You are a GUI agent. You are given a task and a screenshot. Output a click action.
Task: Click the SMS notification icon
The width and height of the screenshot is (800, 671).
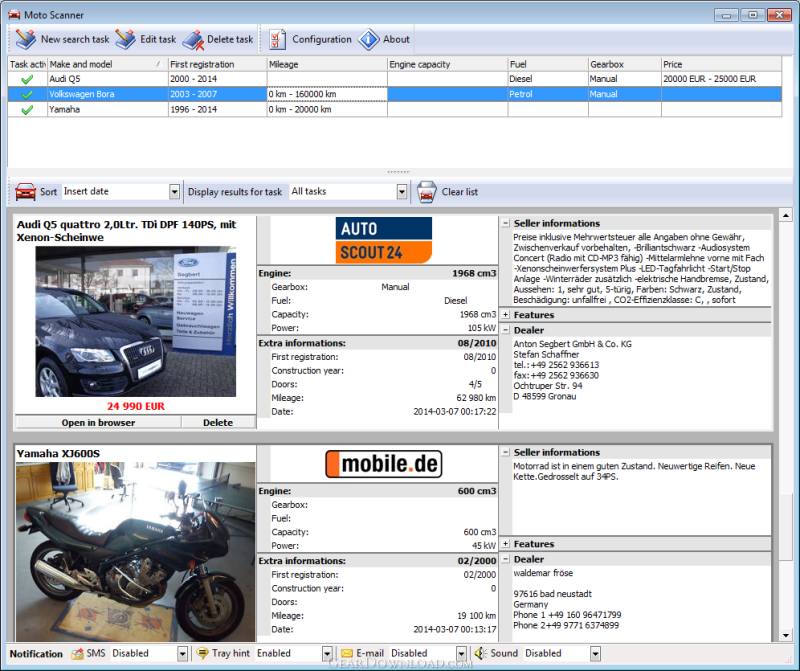pos(78,654)
